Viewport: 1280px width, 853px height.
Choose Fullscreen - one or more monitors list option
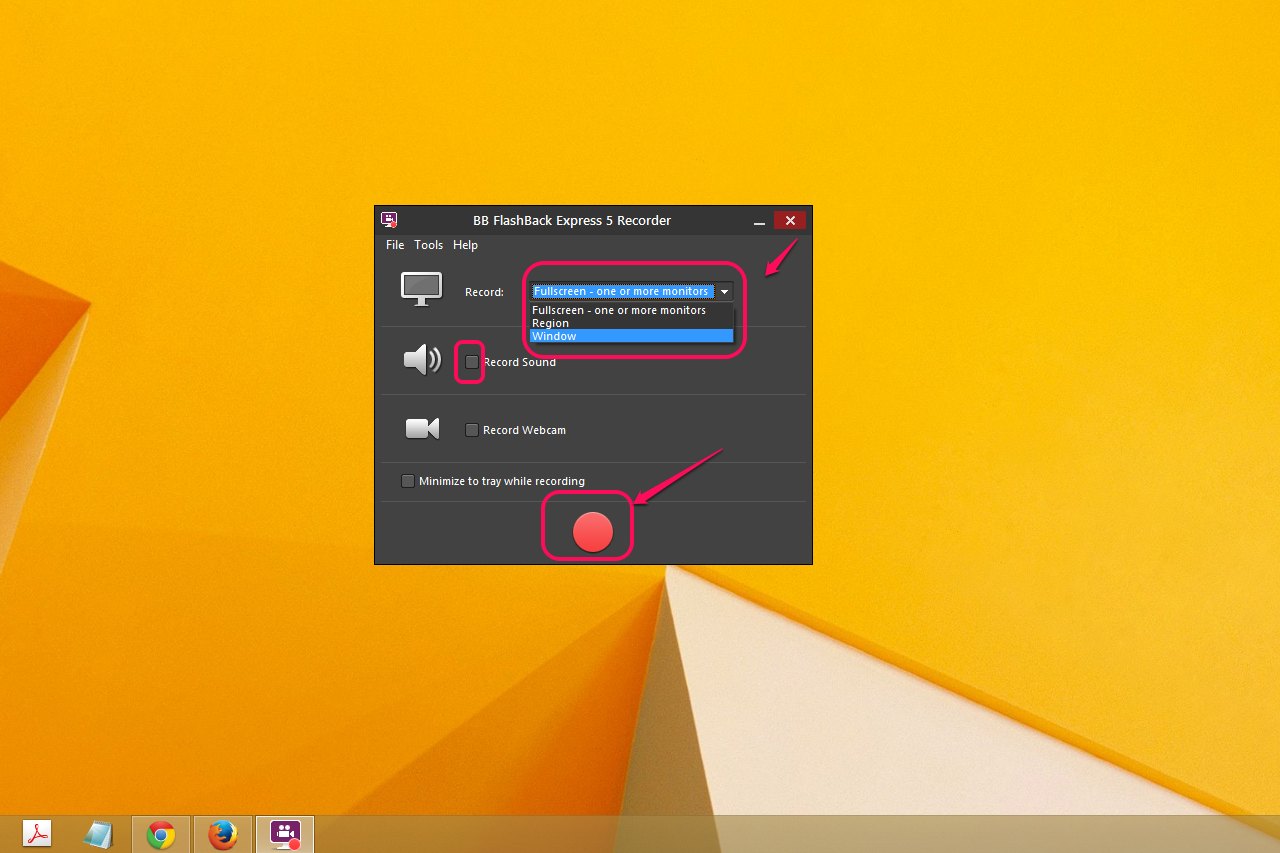pyautogui.click(x=631, y=310)
